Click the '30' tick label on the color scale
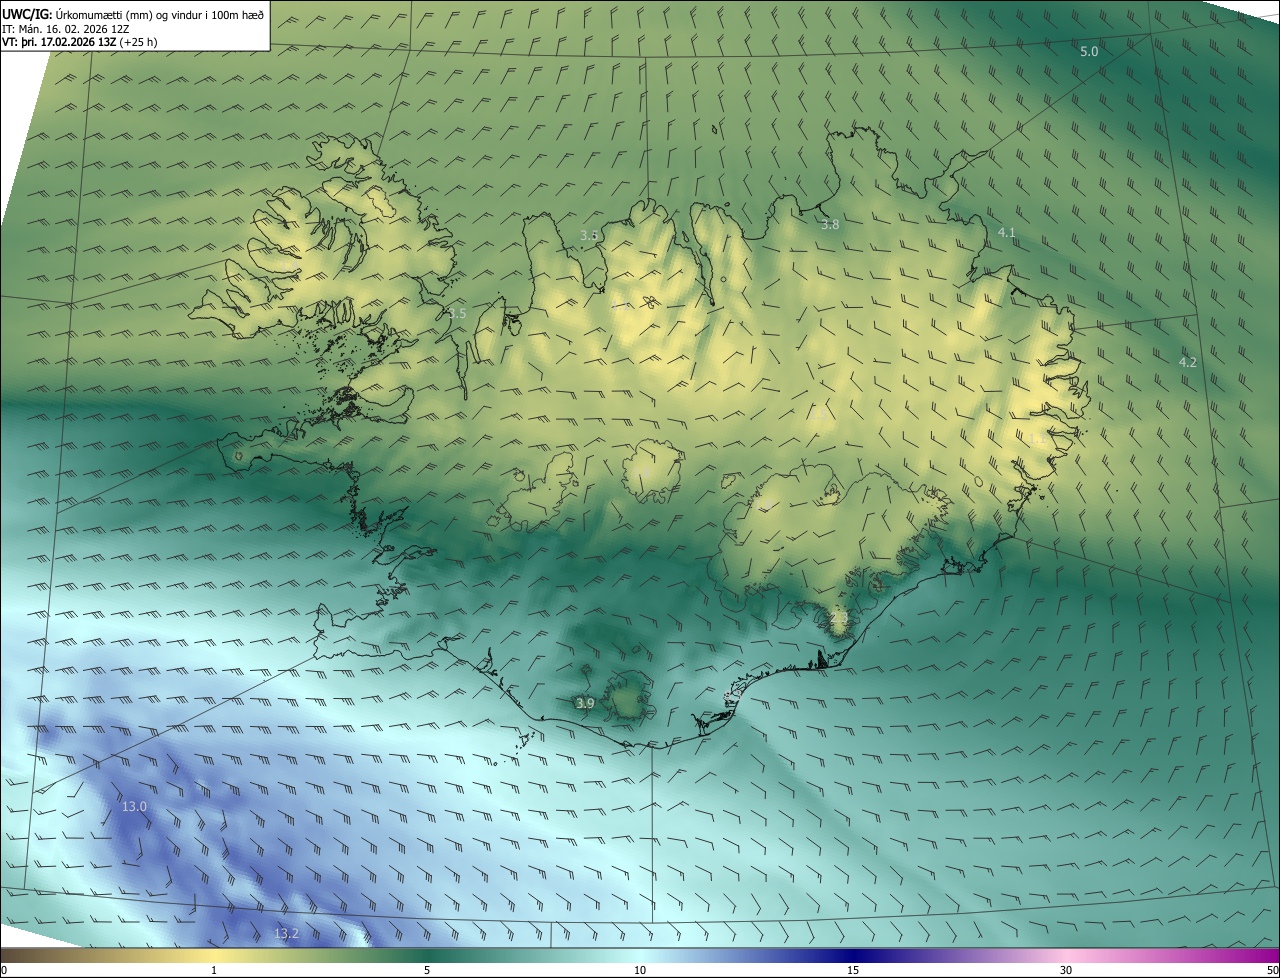Viewport: 1280px width, 978px height. pos(1066,971)
